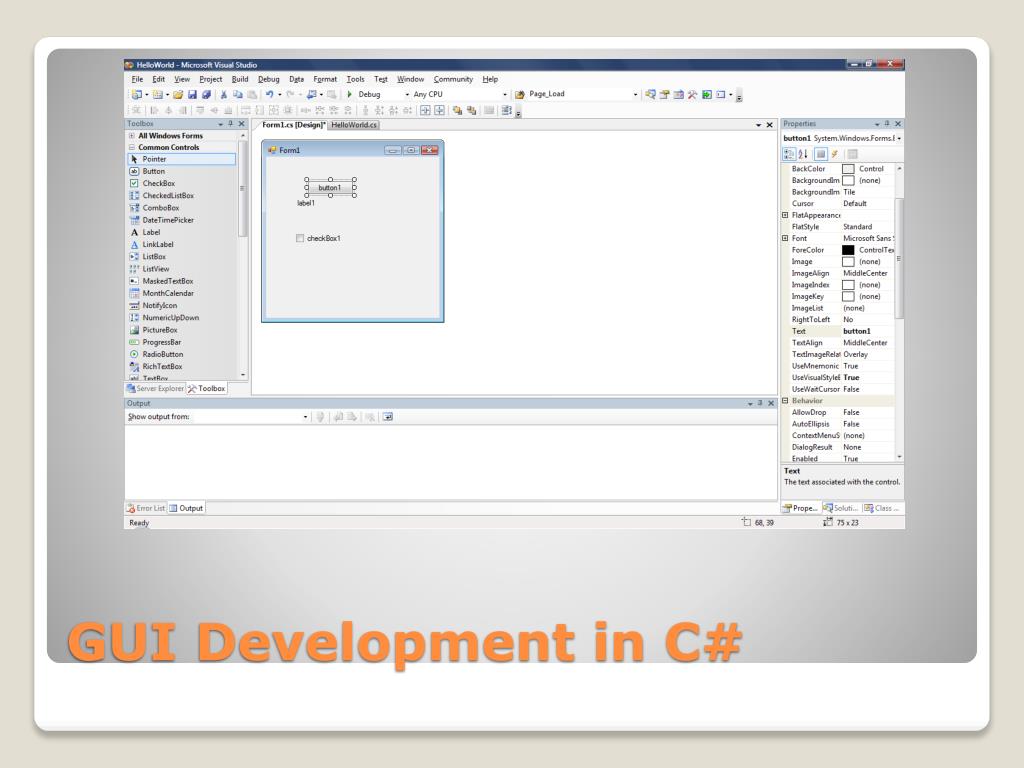Close the Toolbox panel
This screenshot has height=768, width=1024.
click(242, 123)
